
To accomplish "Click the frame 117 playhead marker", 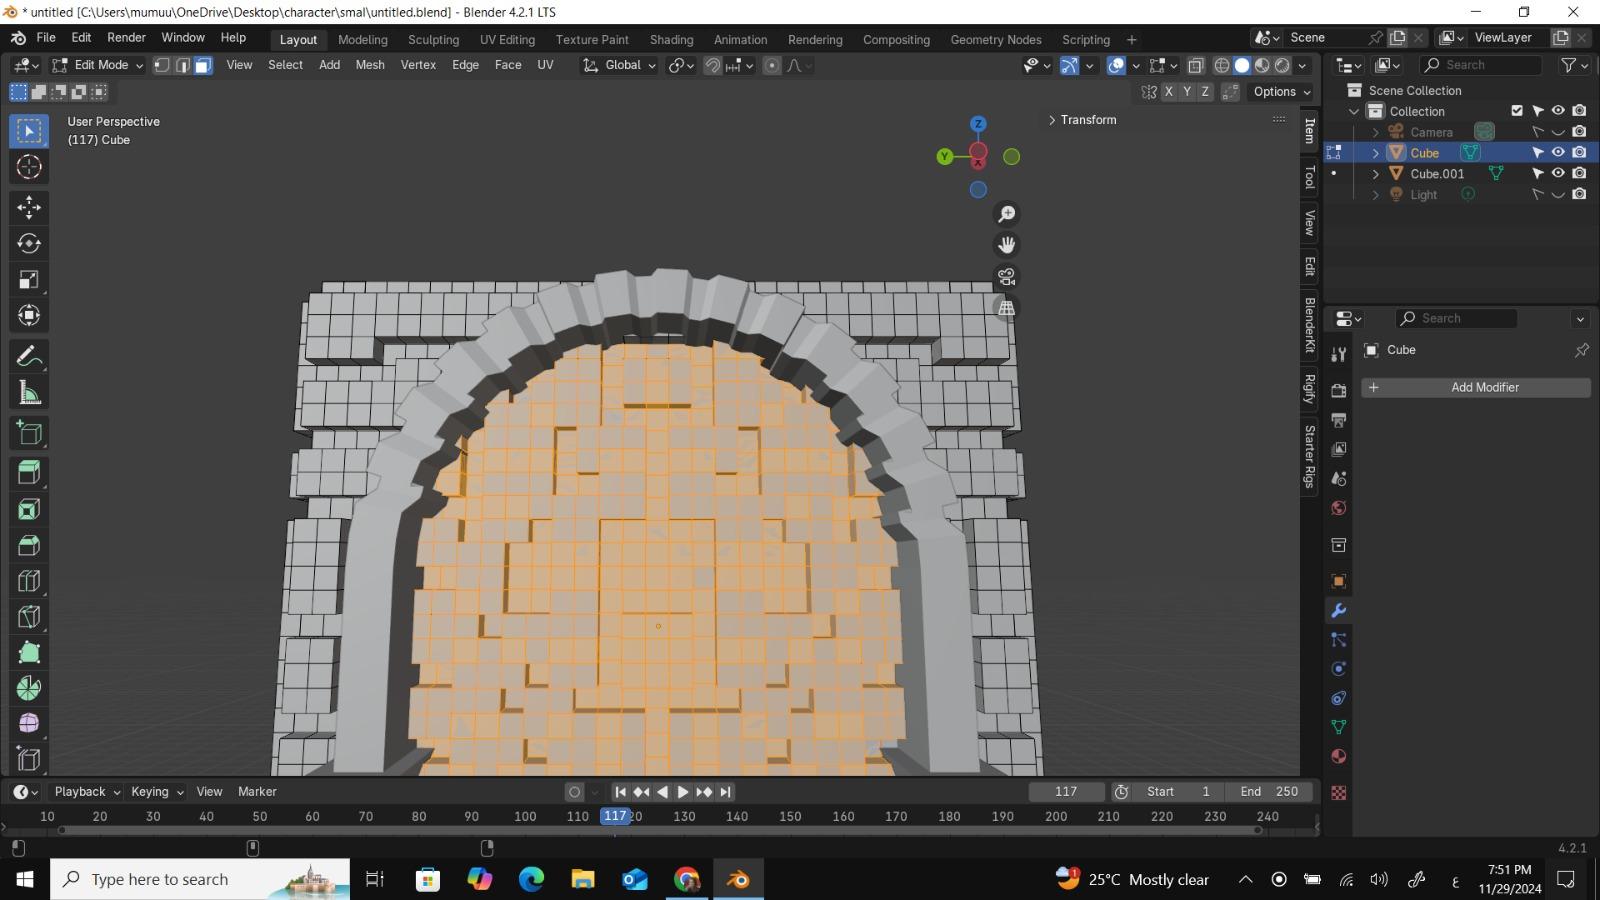I will (x=615, y=816).
